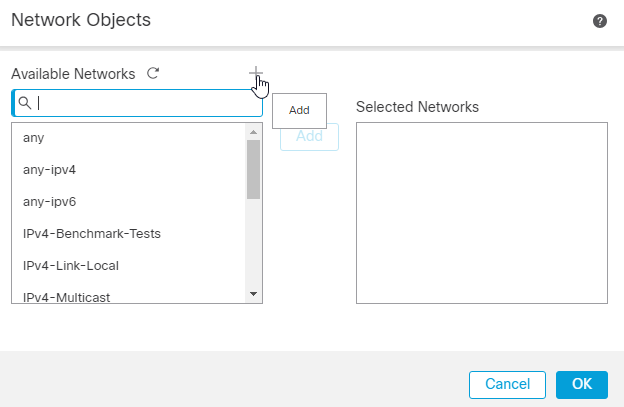624x407 pixels.
Task: Click the plus icon to add network
Action: click(x=255, y=73)
